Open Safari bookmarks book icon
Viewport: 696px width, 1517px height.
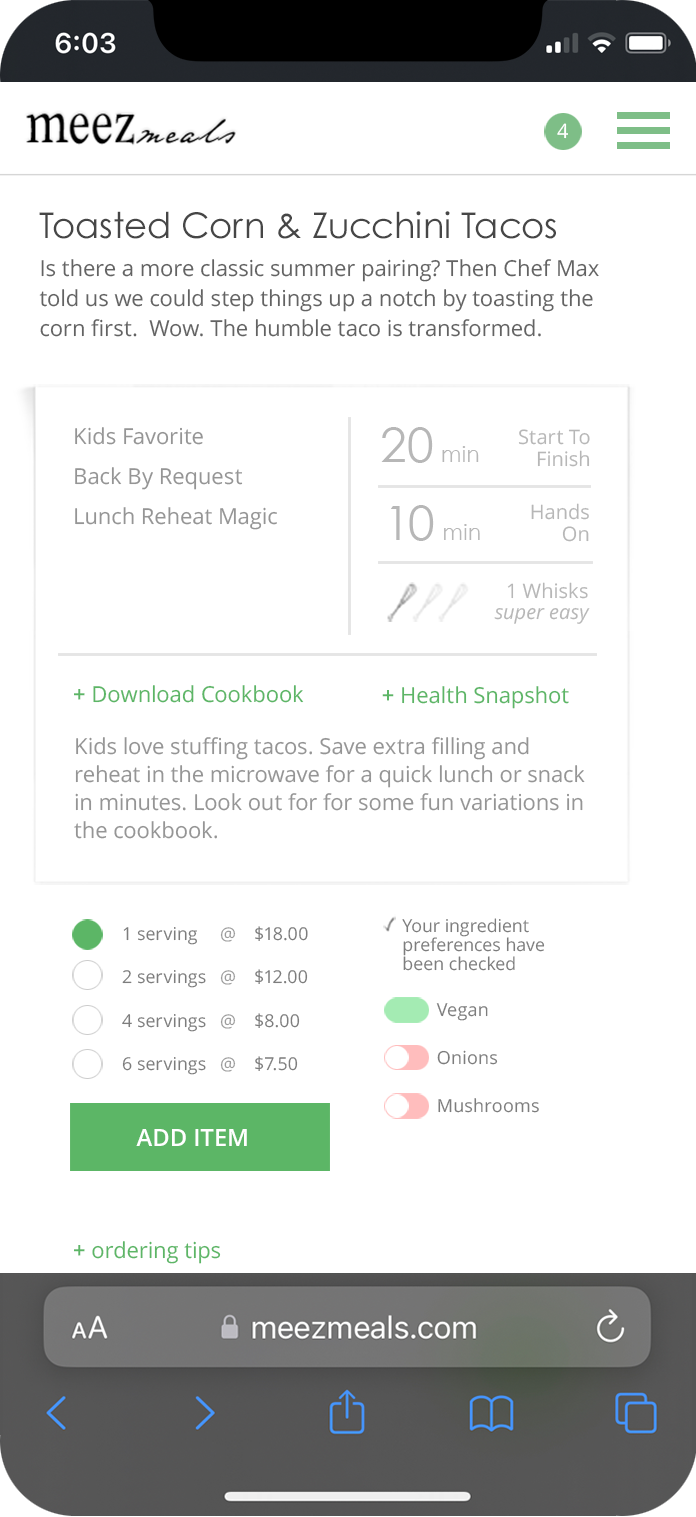click(491, 1413)
